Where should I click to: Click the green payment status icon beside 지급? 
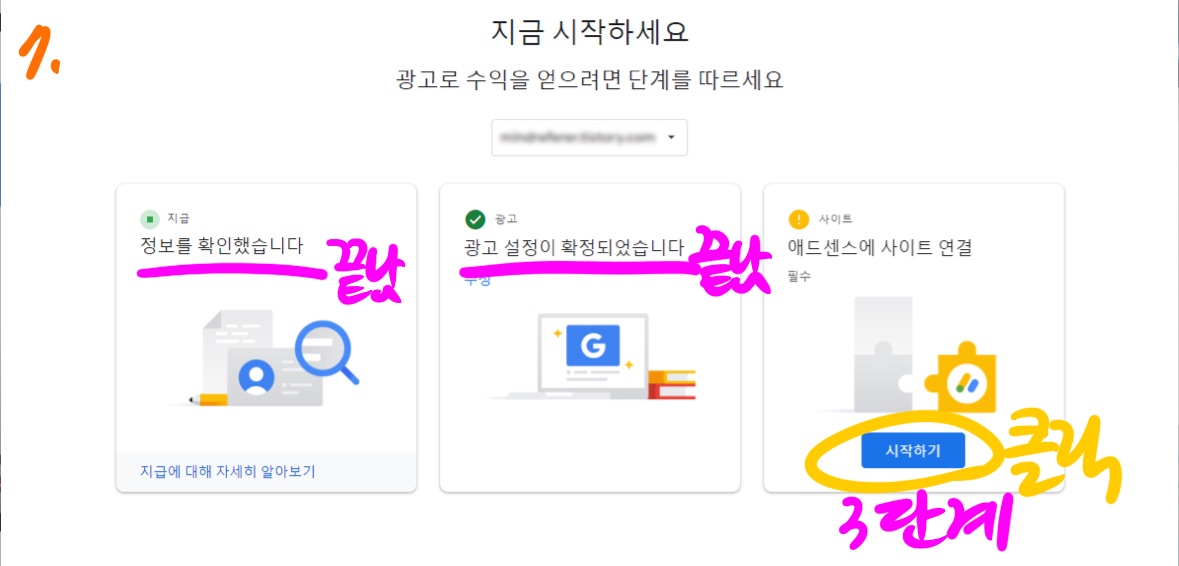[x=150, y=219]
